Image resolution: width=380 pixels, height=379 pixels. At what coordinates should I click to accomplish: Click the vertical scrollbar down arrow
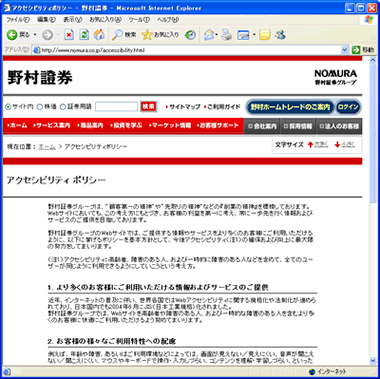pyautogui.click(x=373, y=360)
